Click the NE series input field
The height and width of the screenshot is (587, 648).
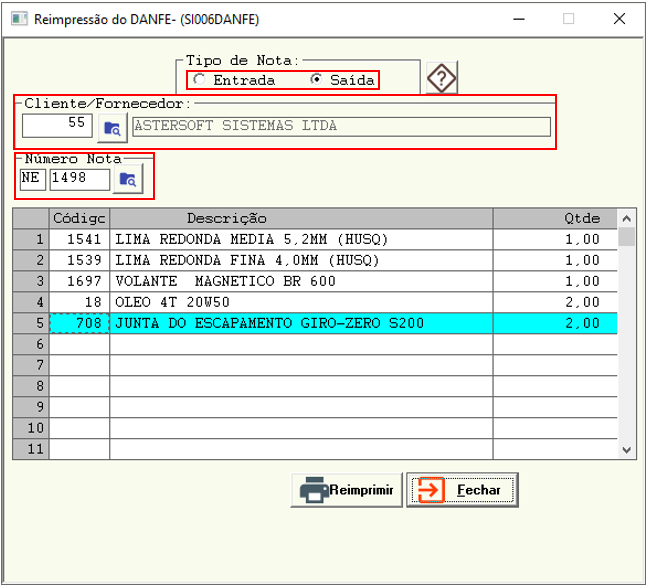[x=33, y=179]
